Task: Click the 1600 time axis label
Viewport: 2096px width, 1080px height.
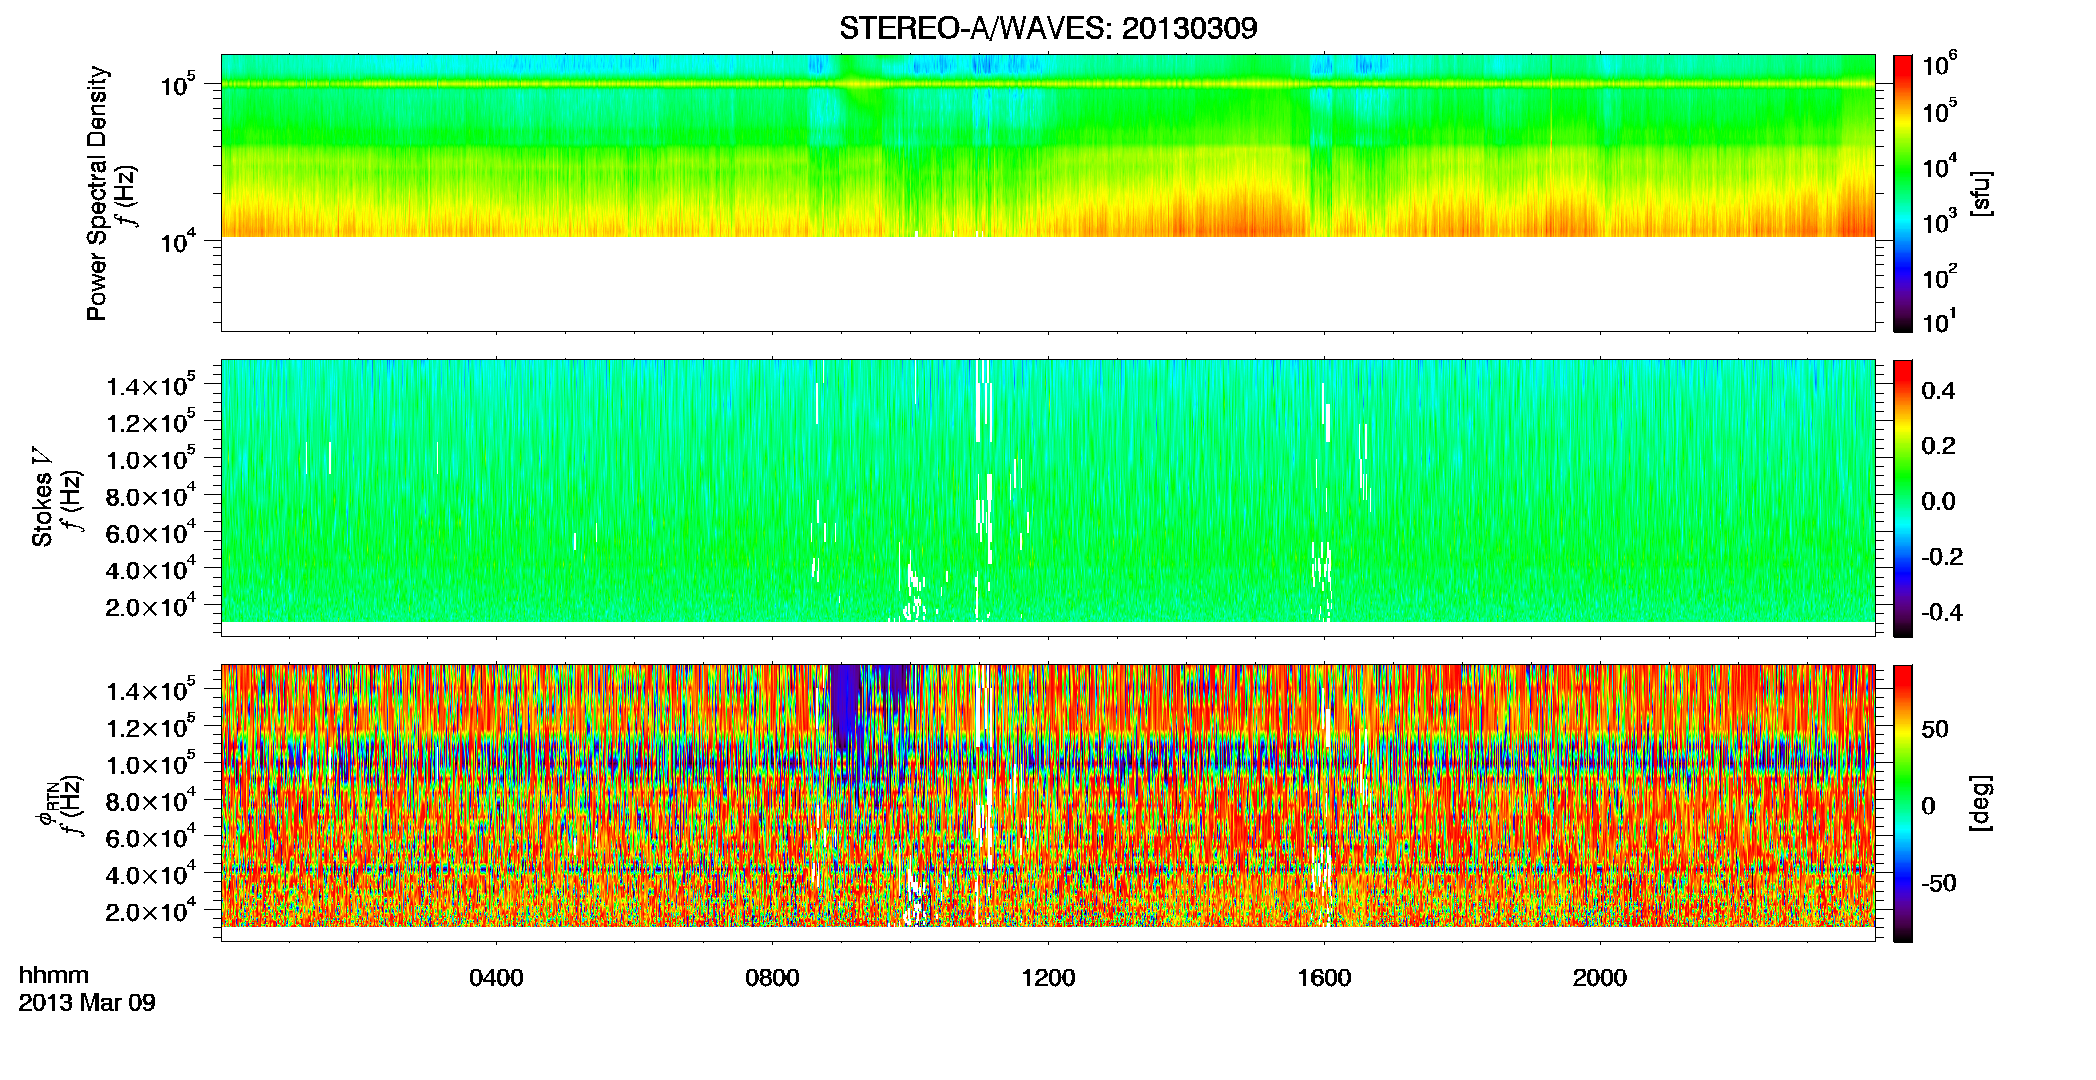Action: 1324,978
